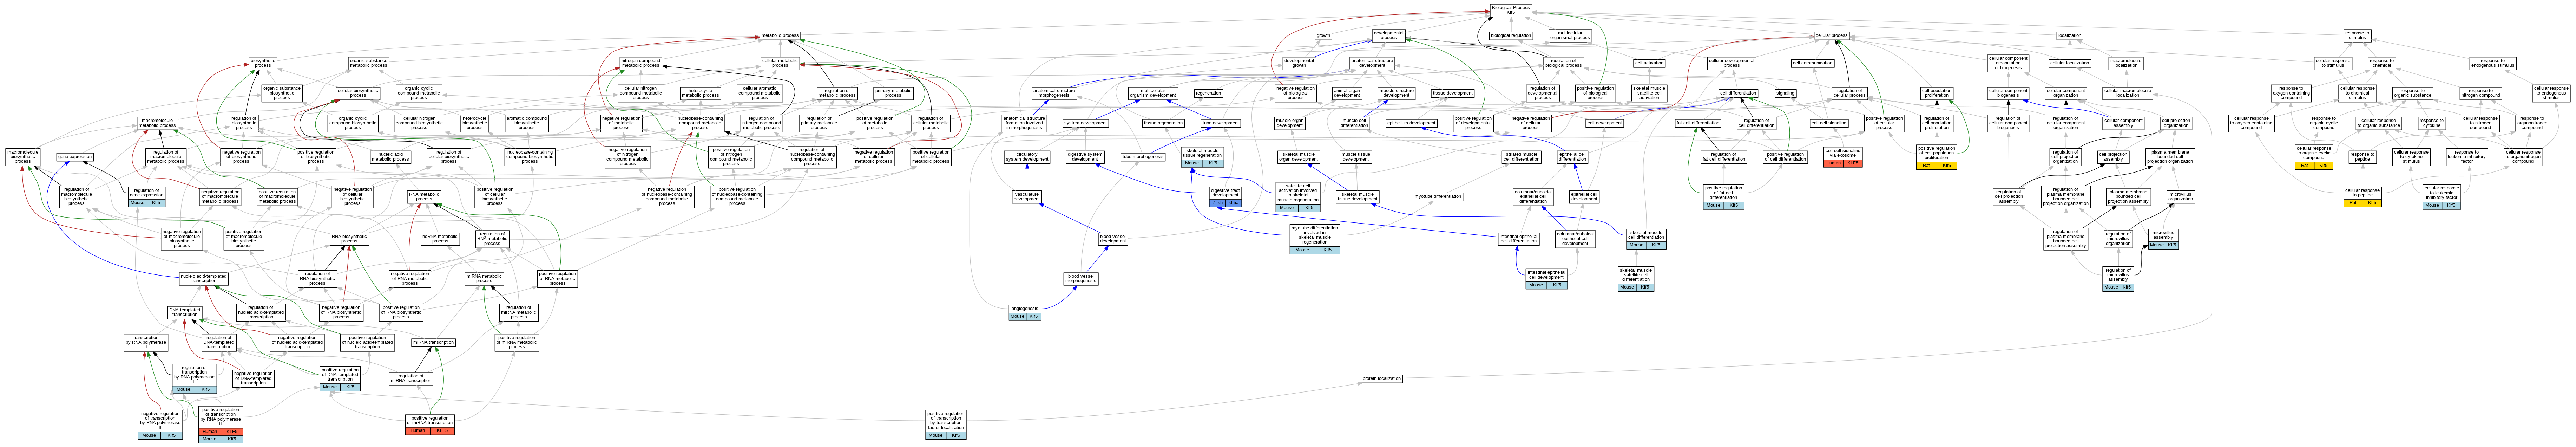Select the "ncRNA metabolic process" node
Viewport: 2576px width, 447px height.
click(440, 239)
